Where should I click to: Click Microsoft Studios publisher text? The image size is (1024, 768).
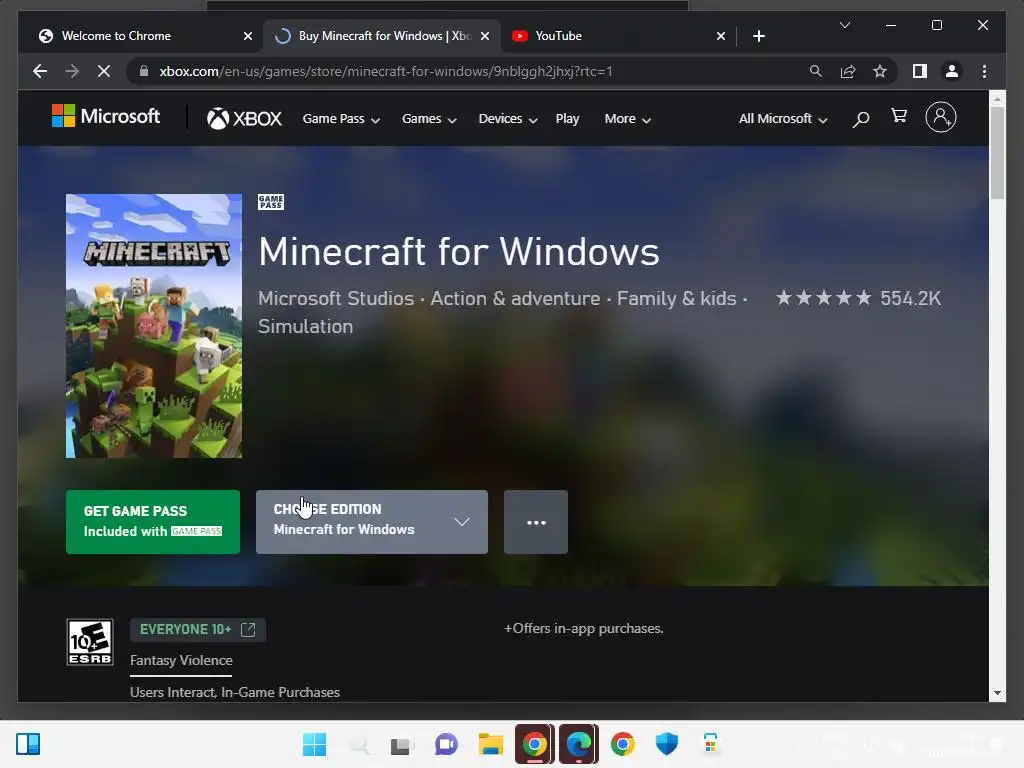336,298
